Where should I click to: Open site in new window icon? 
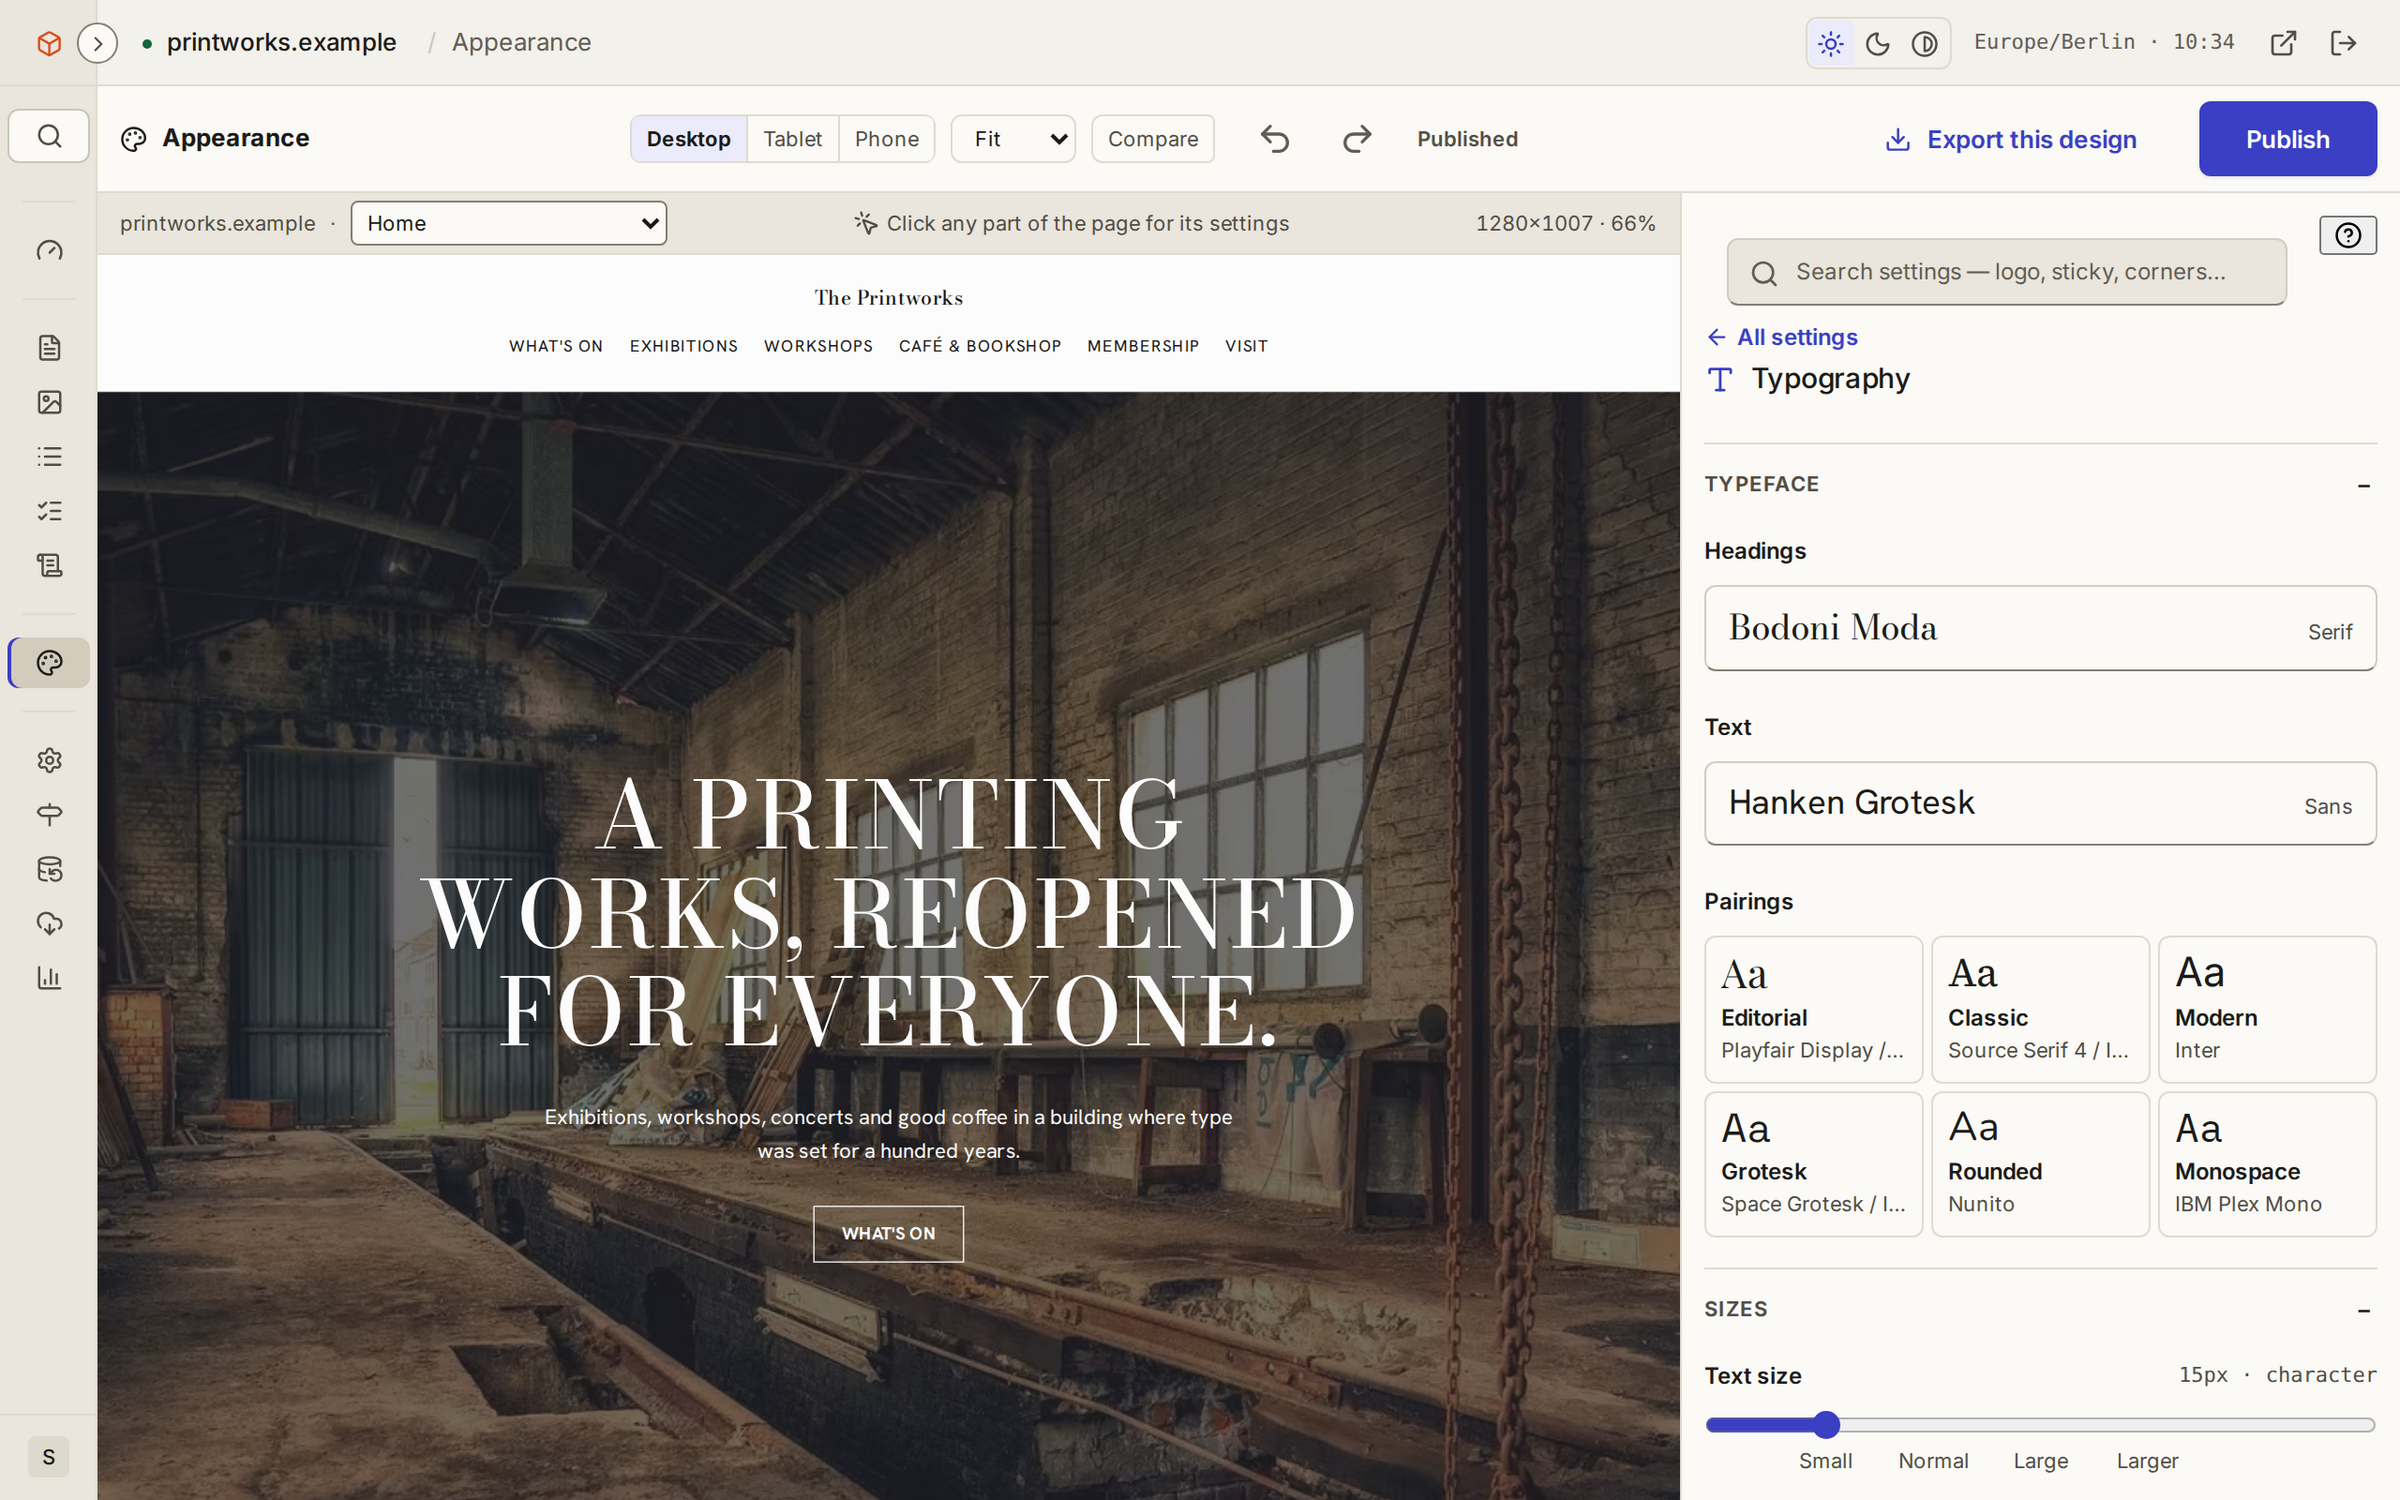click(x=2283, y=43)
